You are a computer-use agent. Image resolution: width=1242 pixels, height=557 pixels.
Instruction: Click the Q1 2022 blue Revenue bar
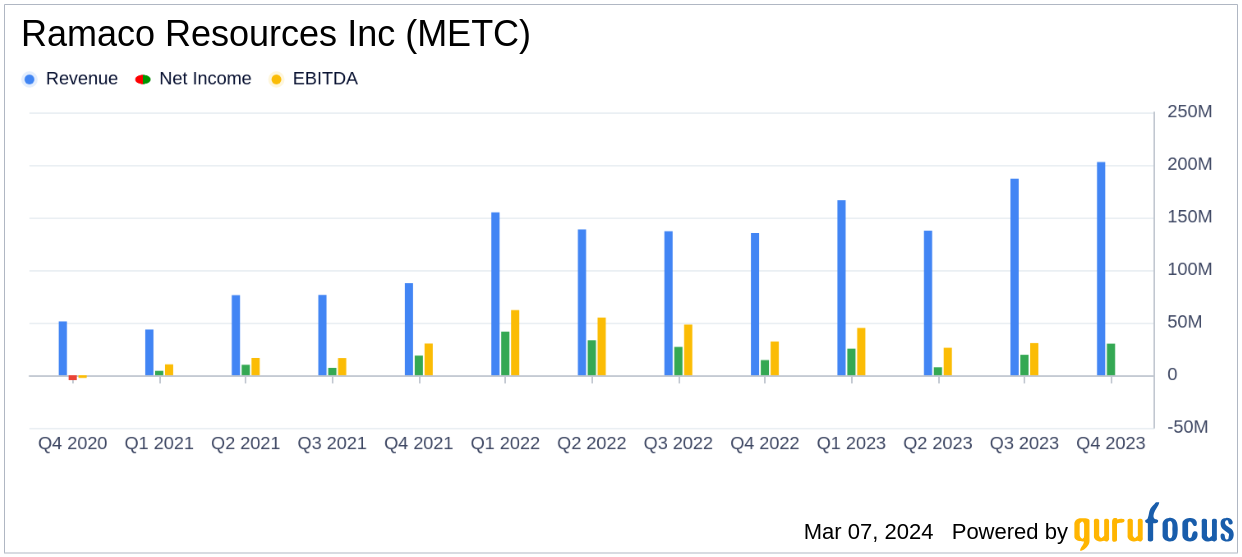click(x=495, y=294)
